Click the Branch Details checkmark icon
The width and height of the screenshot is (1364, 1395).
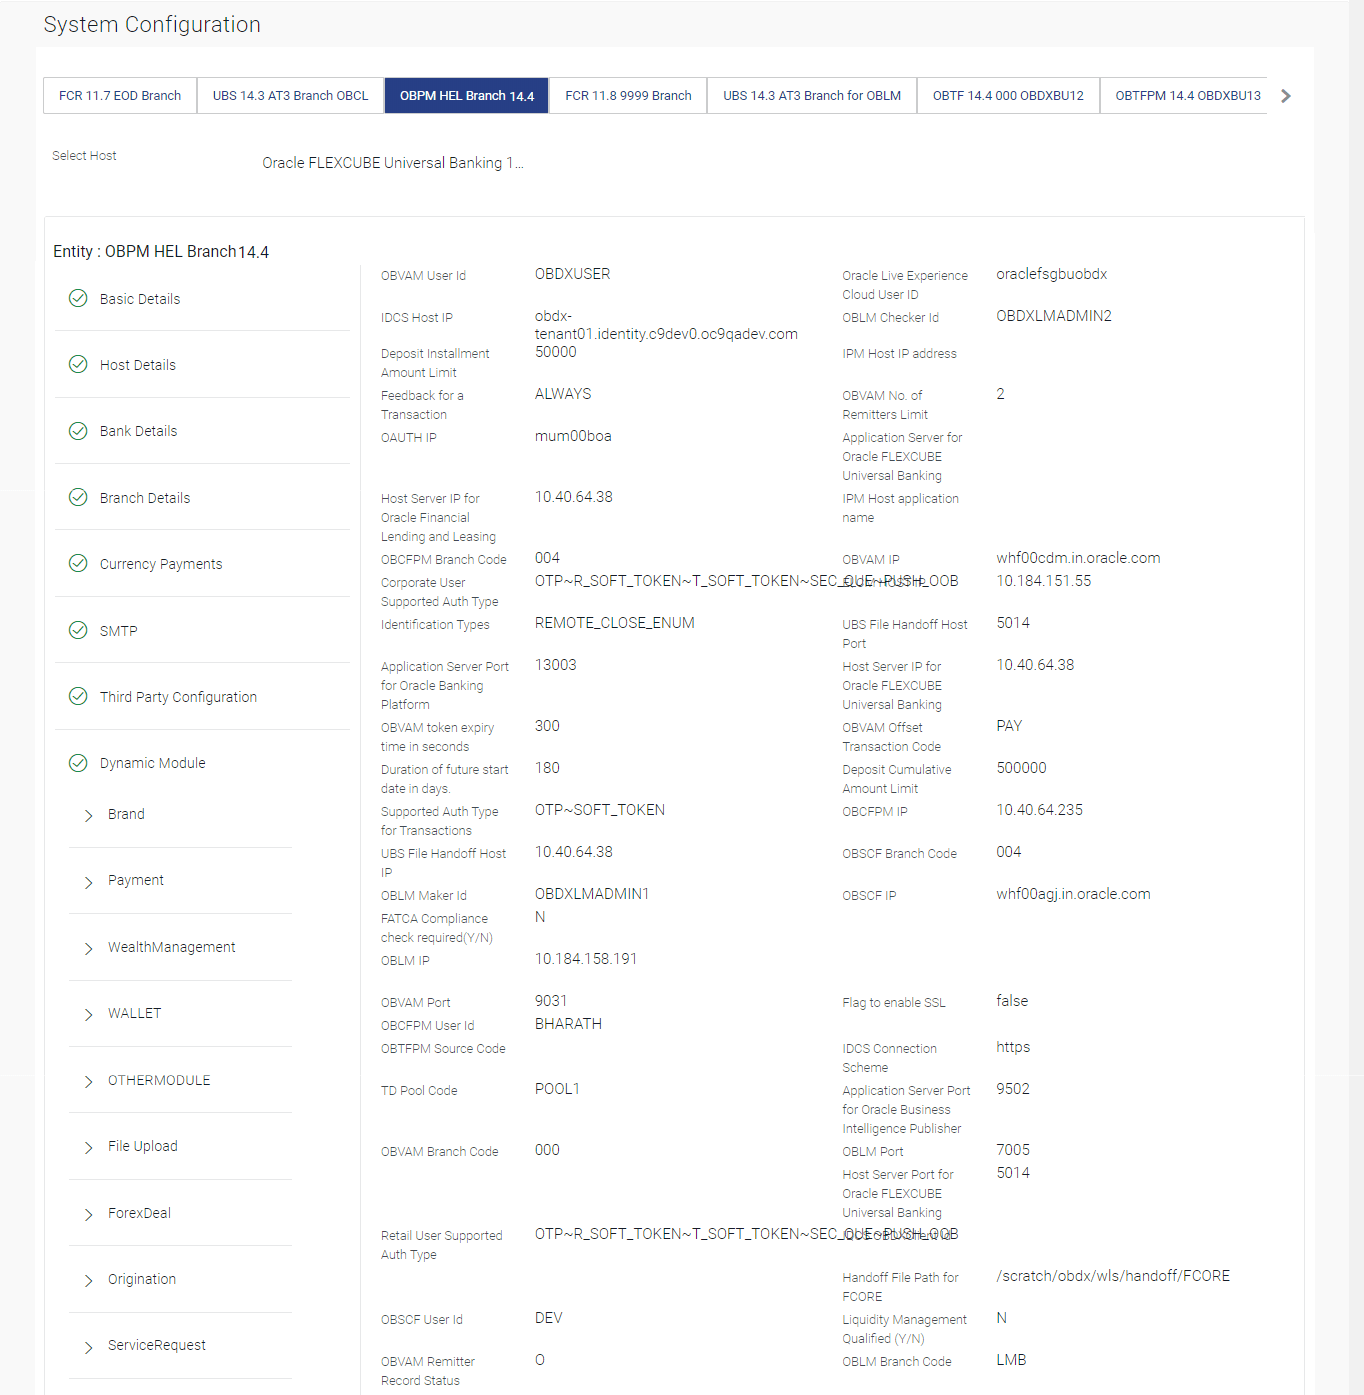point(78,497)
